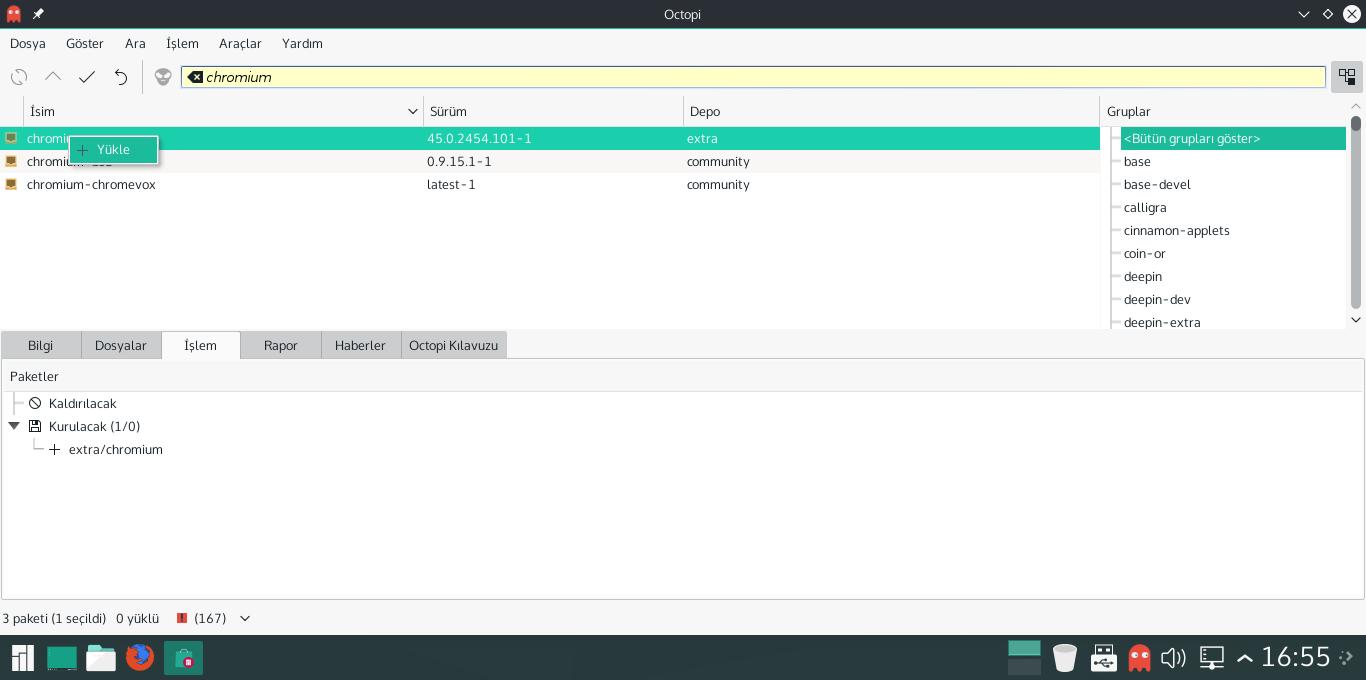The image size is (1366, 680).
Task: Select the coin-or group
Action: [1145, 253]
